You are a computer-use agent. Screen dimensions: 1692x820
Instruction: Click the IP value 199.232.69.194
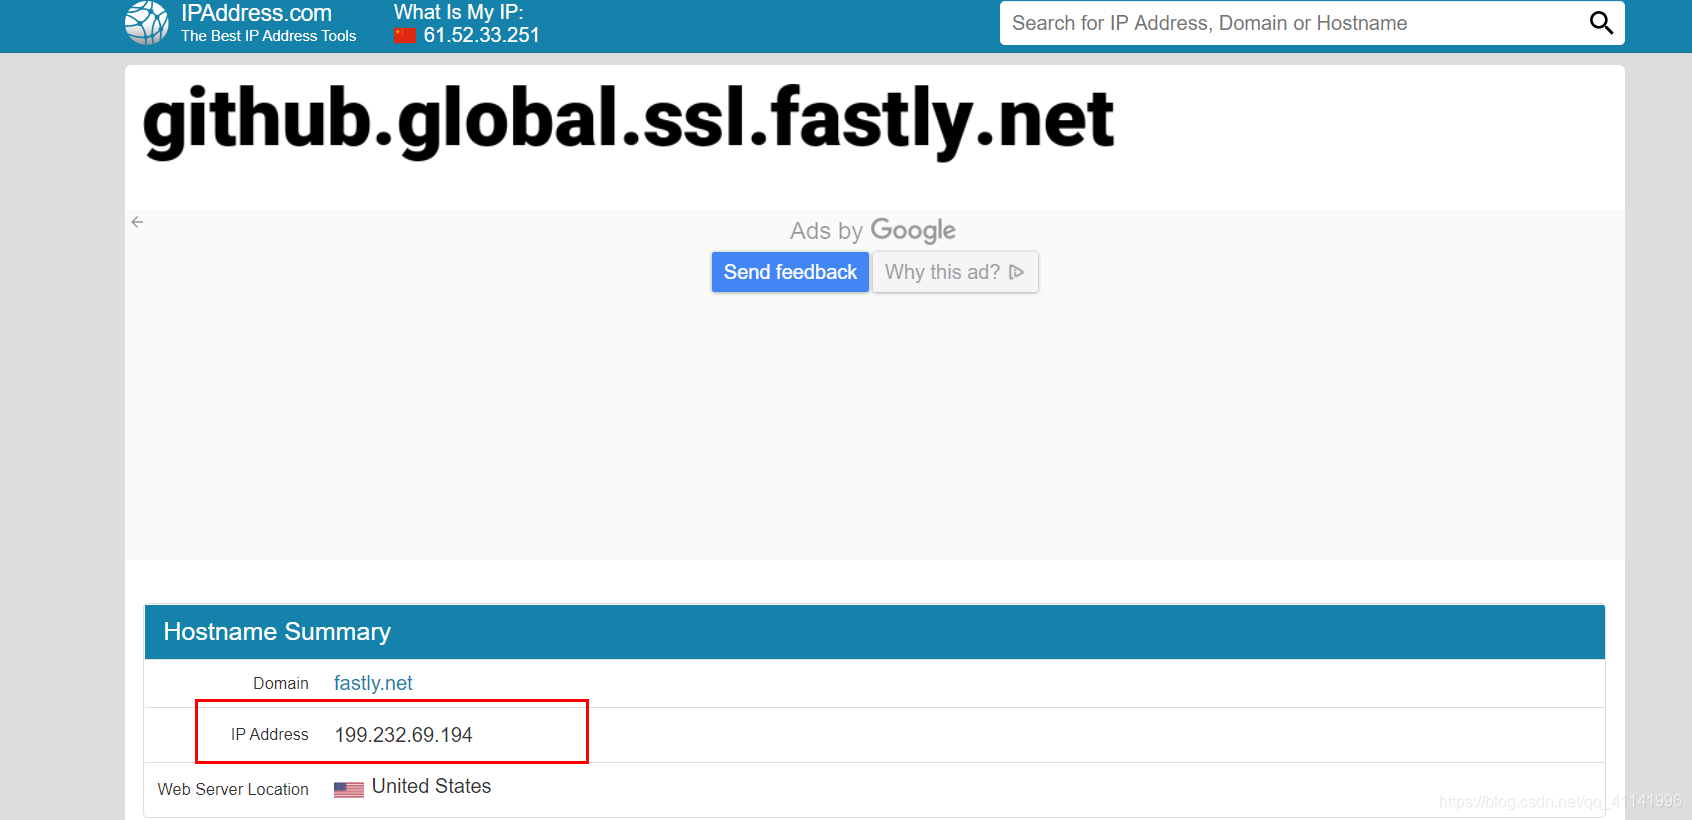pos(403,735)
